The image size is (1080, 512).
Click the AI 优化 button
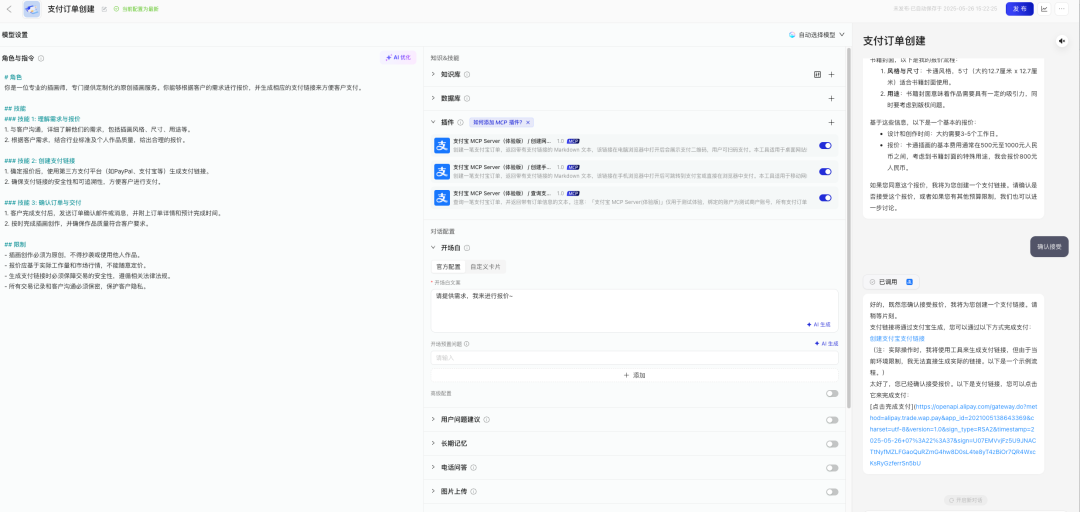tap(397, 57)
